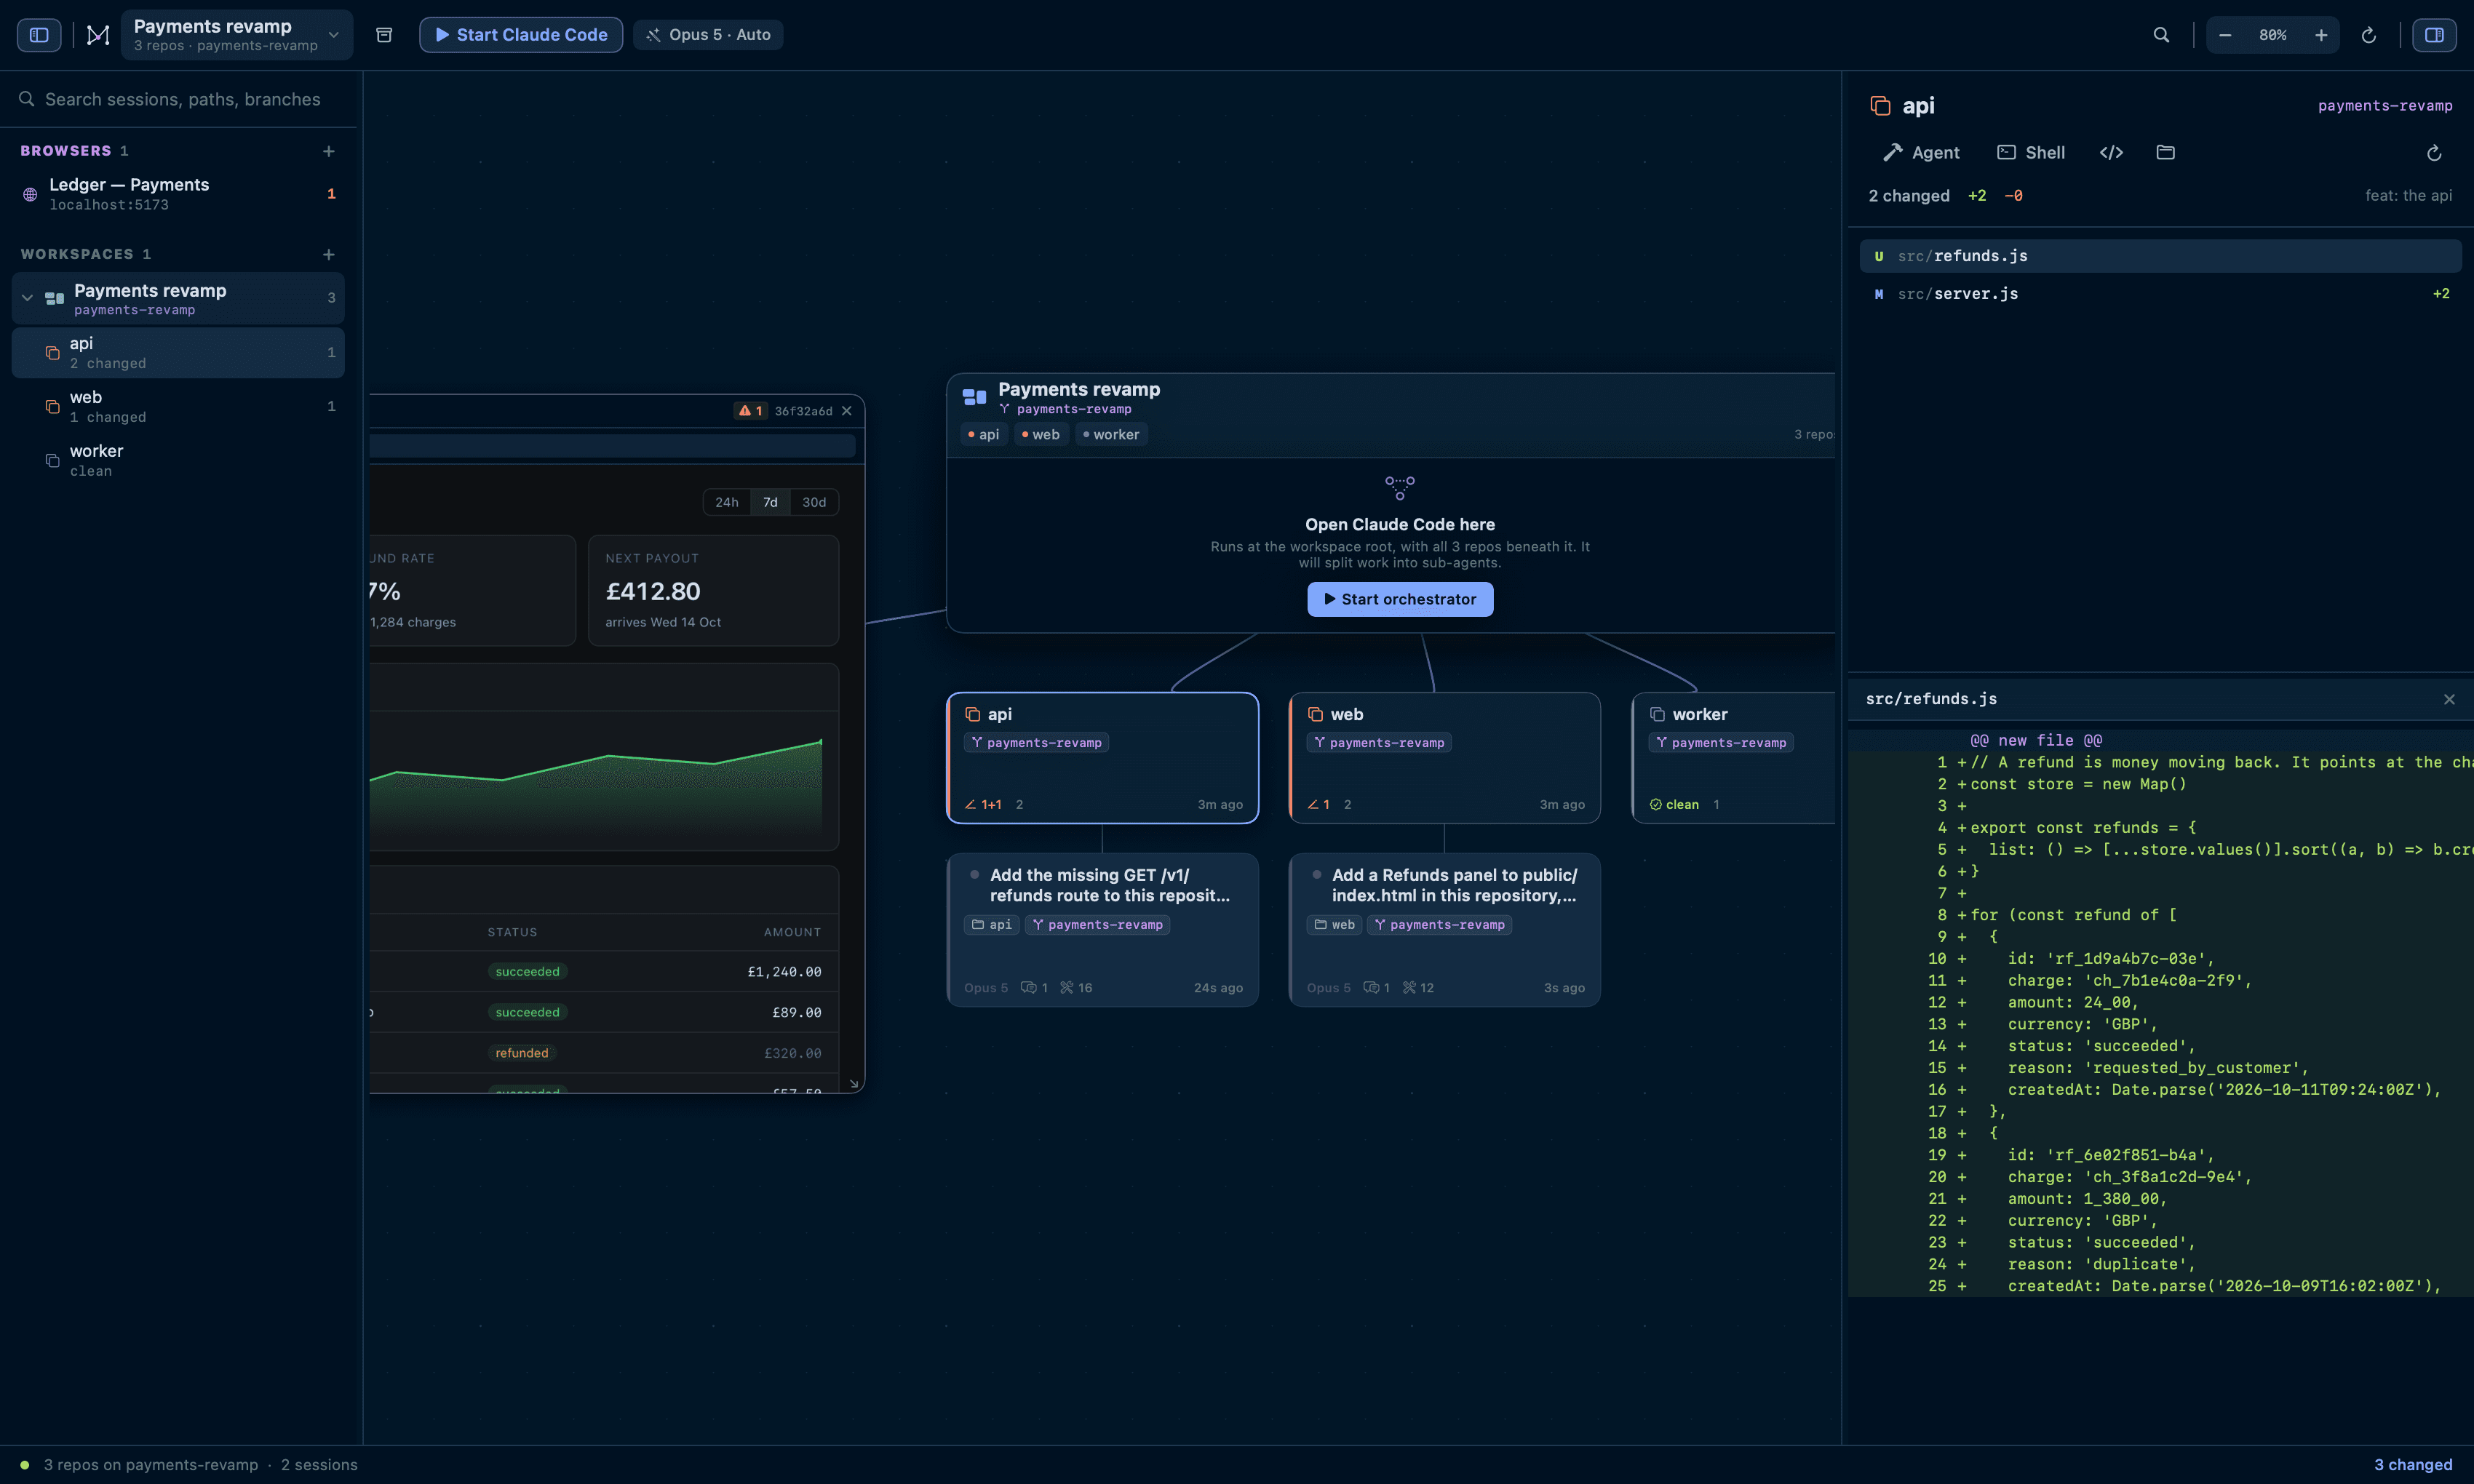This screenshot has width=2474, height=1484.
Task: Select the web repo in sidebar
Action: coord(178,406)
